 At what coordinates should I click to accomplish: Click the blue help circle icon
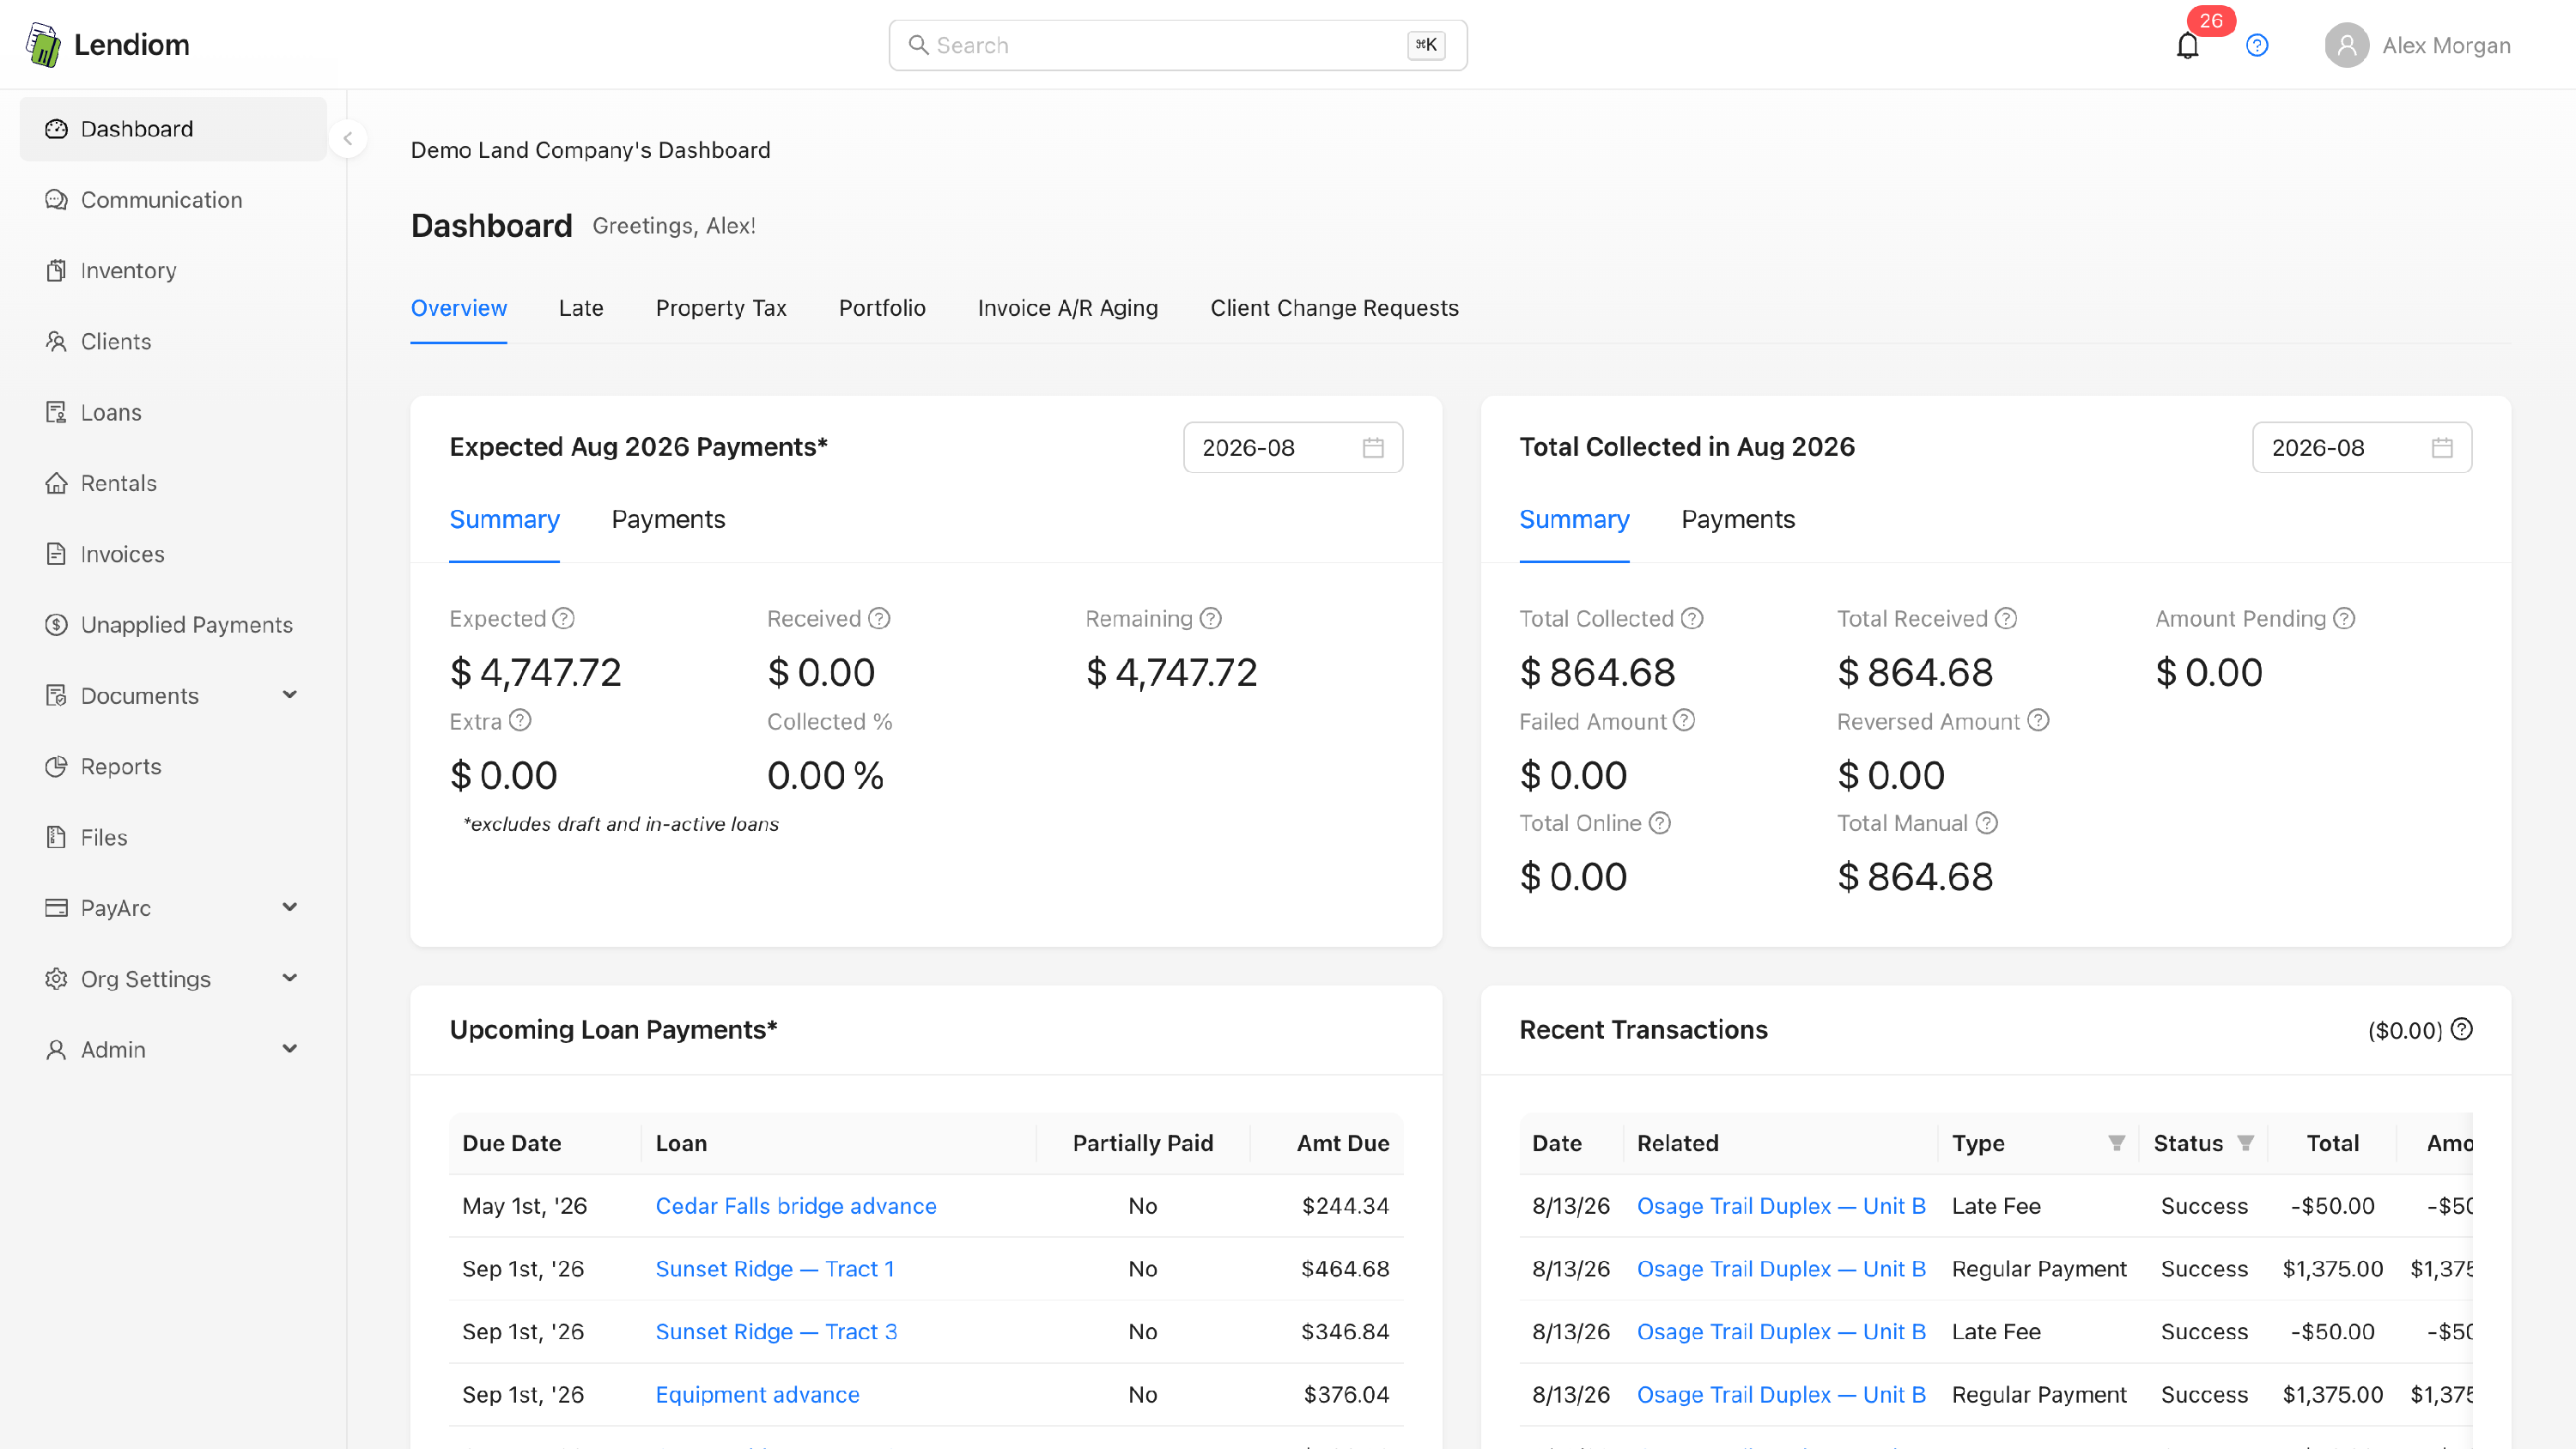tap(2257, 45)
